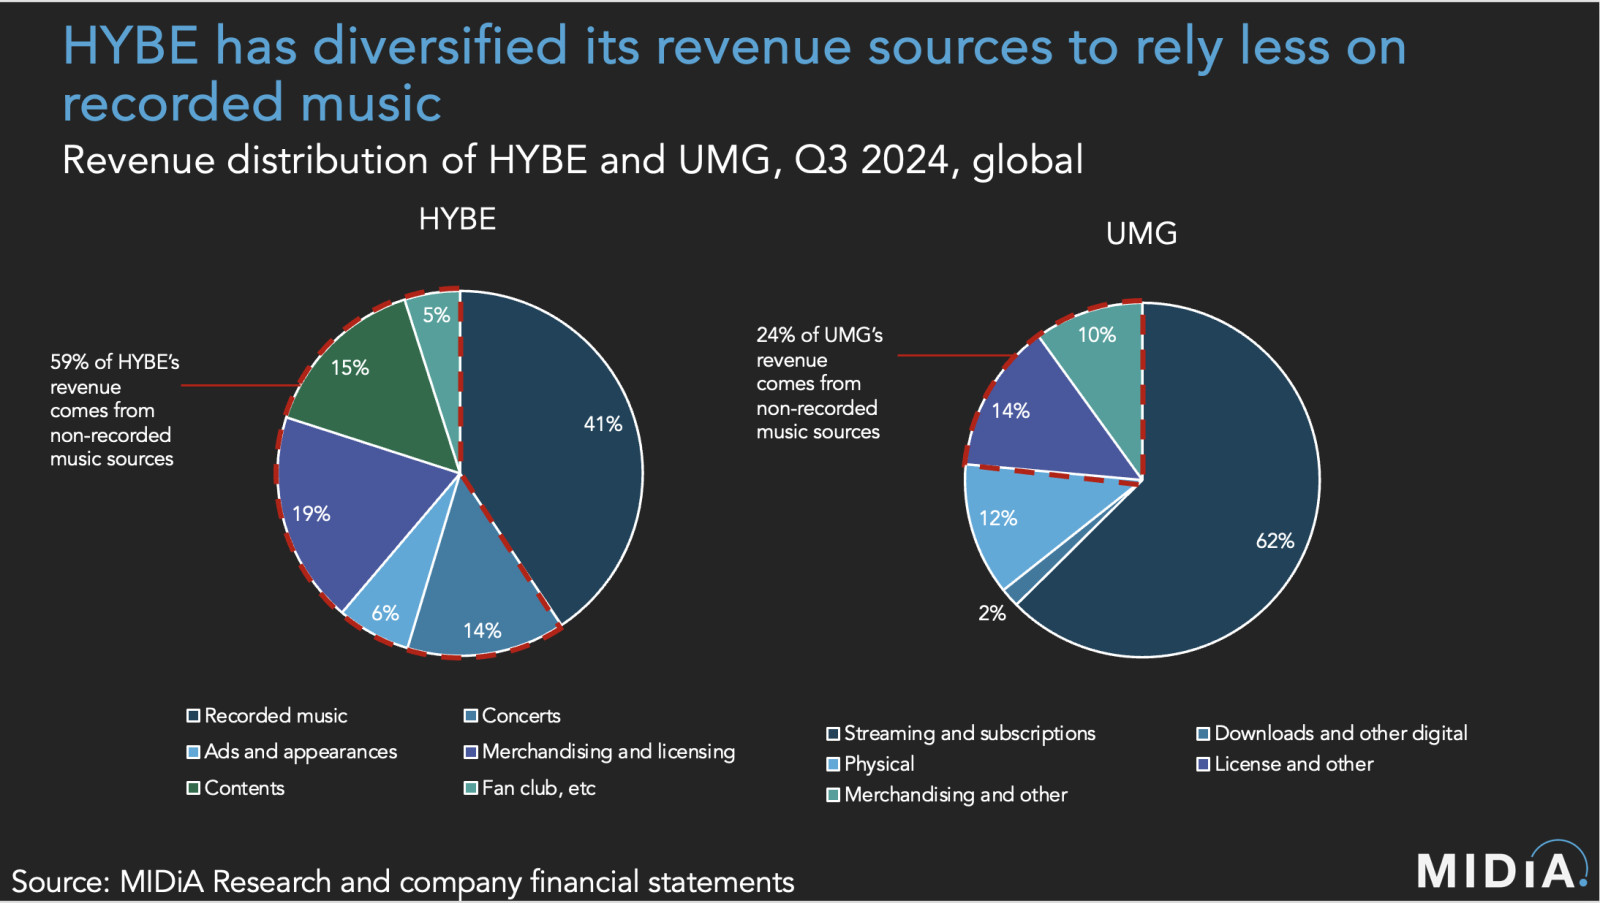Viewport: 1600px width, 903px height.
Task: Click the subtitle 'Revenue distribution of HYBE and UMG'
Action: tap(572, 160)
